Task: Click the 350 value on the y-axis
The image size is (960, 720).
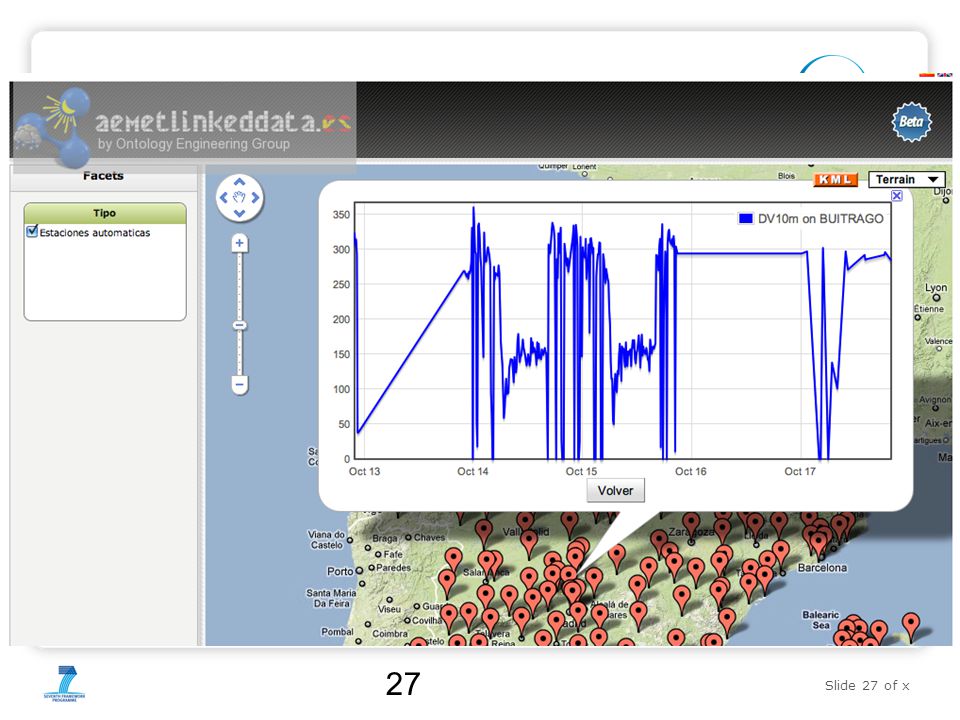Action: [342, 215]
